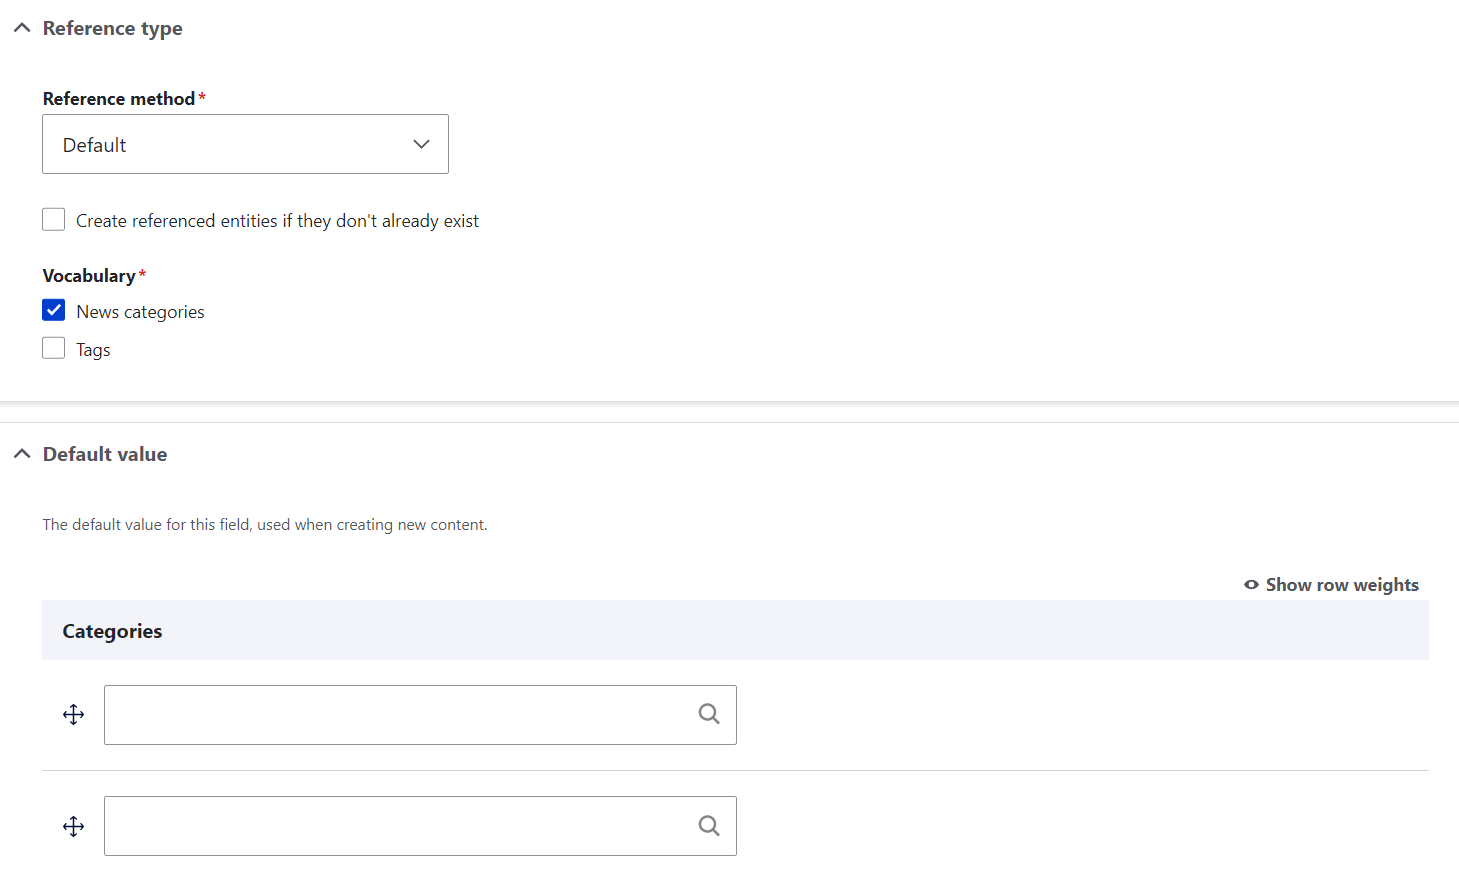Viewport: 1459px width, 877px height.
Task: Click the 'Reference type' section title
Action: pyautogui.click(x=112, y=28)
